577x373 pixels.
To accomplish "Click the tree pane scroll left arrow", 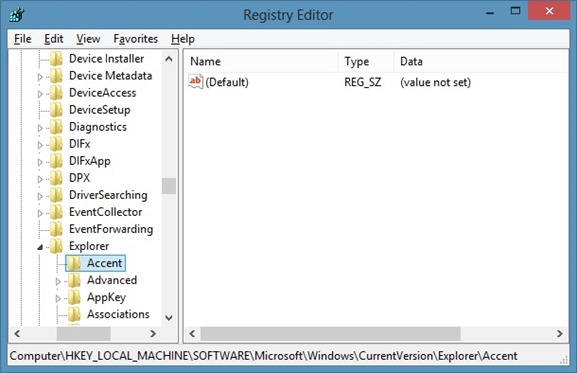I will pyautogui.click(x=17, y=334).
